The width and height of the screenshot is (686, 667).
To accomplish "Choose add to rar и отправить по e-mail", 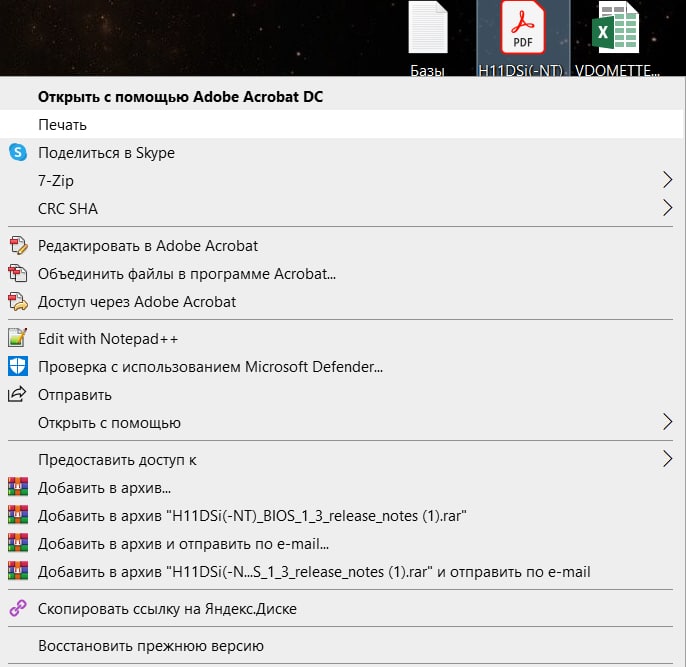I will 341,572.
